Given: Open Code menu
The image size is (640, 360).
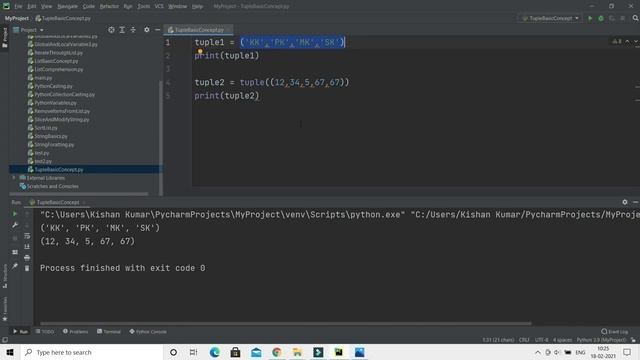Looking at the screenshot, I should coord(89,6).
